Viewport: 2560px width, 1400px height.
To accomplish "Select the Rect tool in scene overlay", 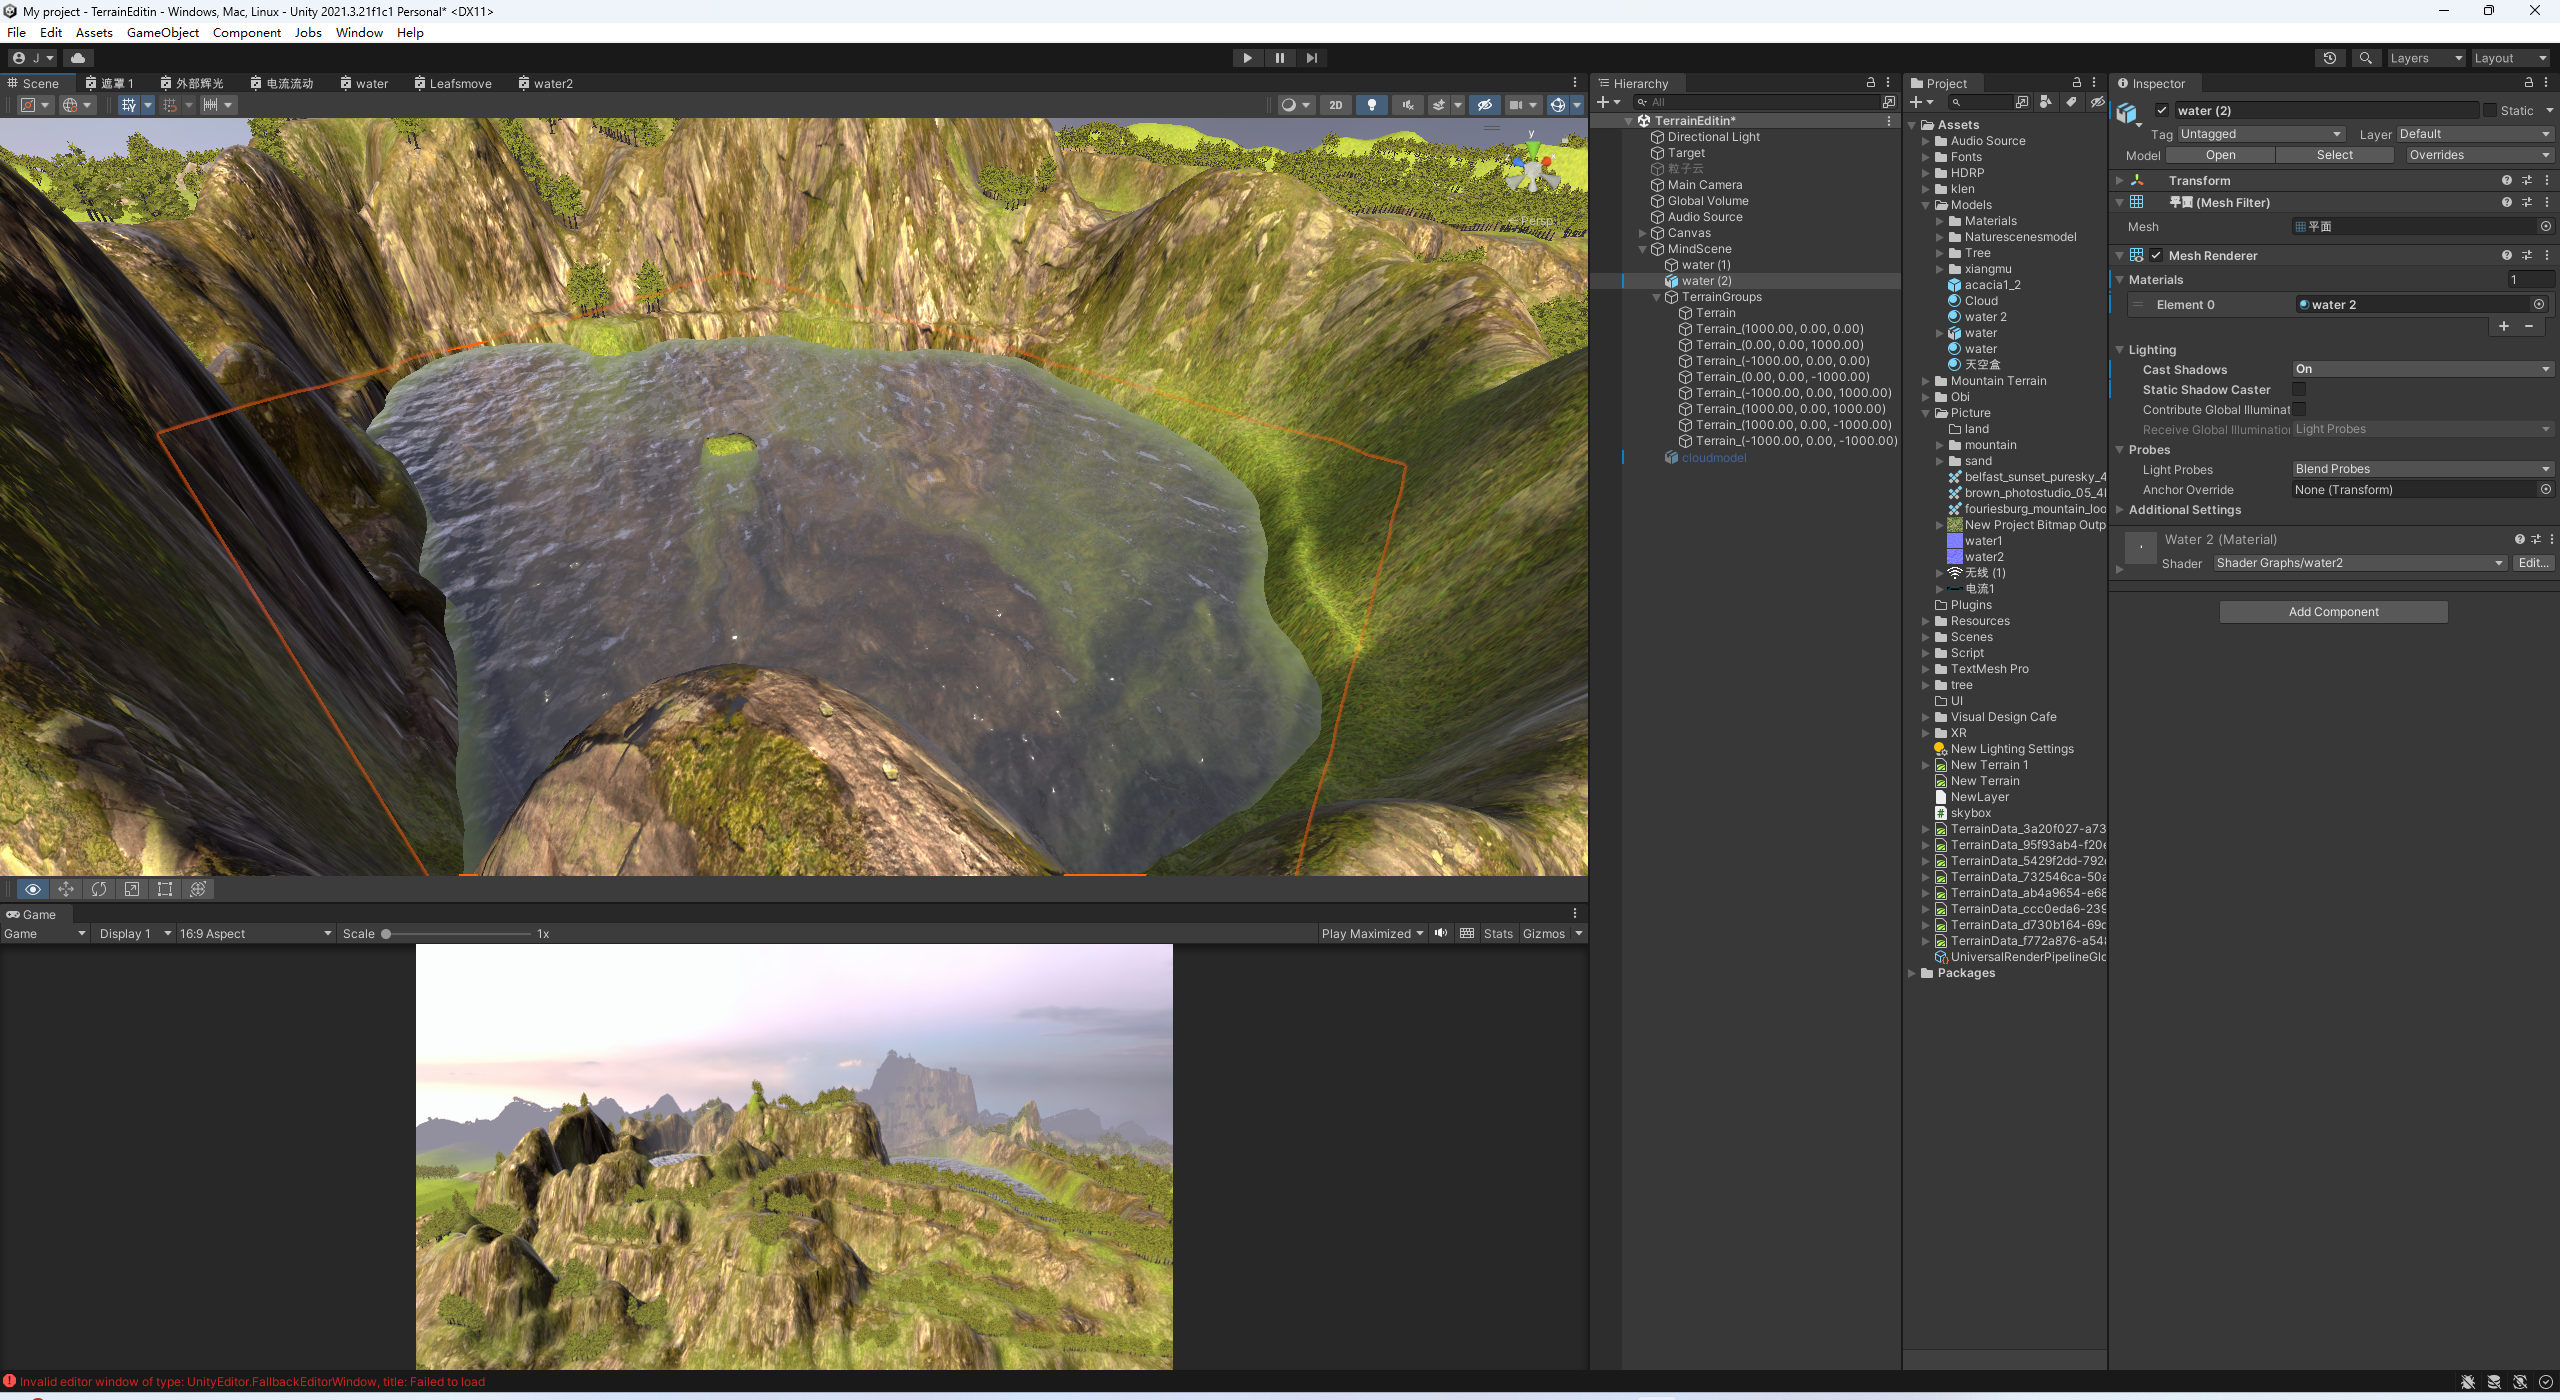I will pos(165,889).
